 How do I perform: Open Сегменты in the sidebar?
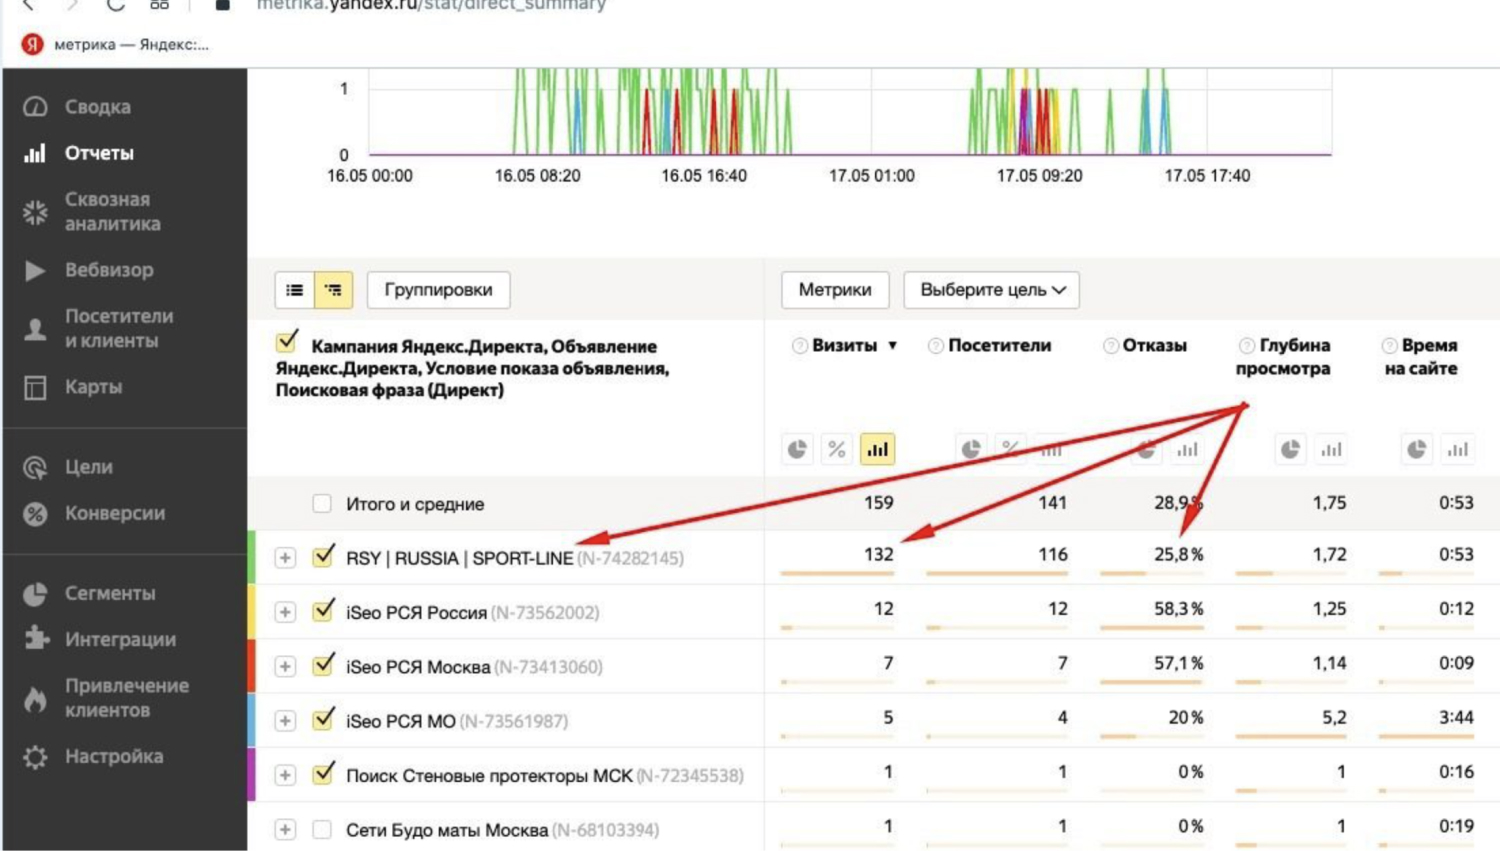[110, 593]
